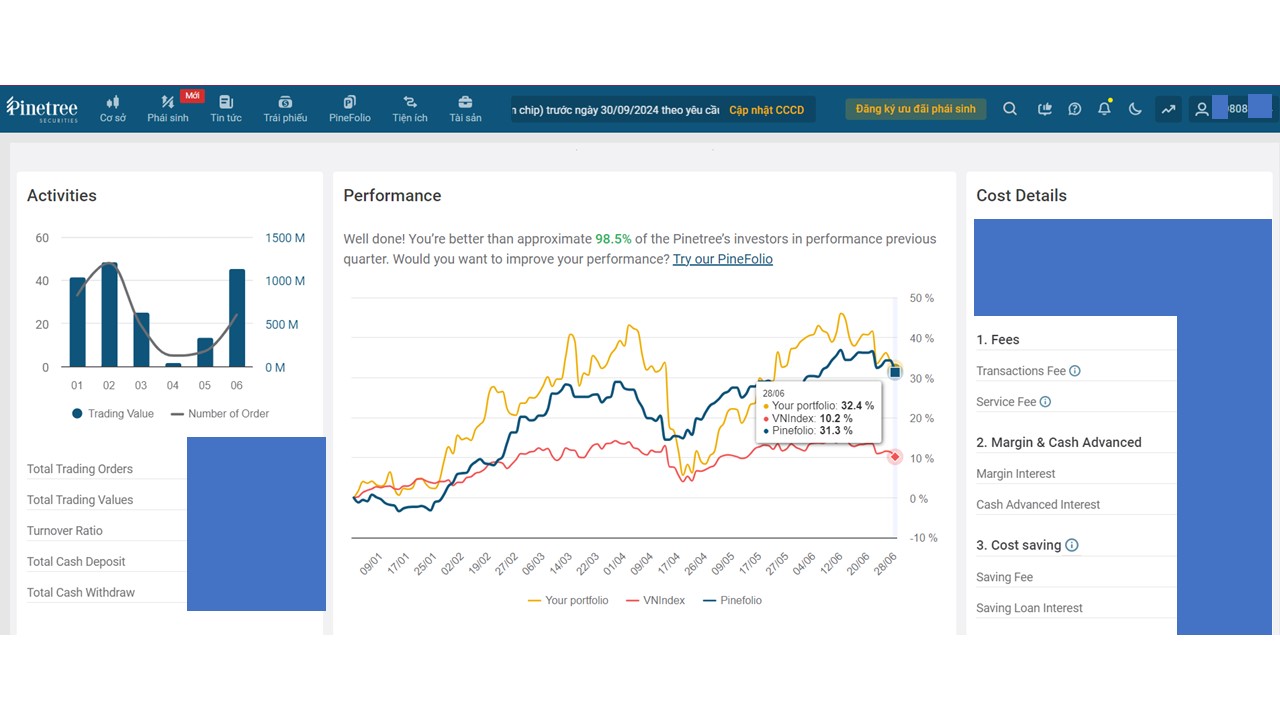The width and height of the screenshot is (1280, 720).
Task: Click the 28/06 date on chart axis
Action: pyautogui.click(x=884, y=563)
